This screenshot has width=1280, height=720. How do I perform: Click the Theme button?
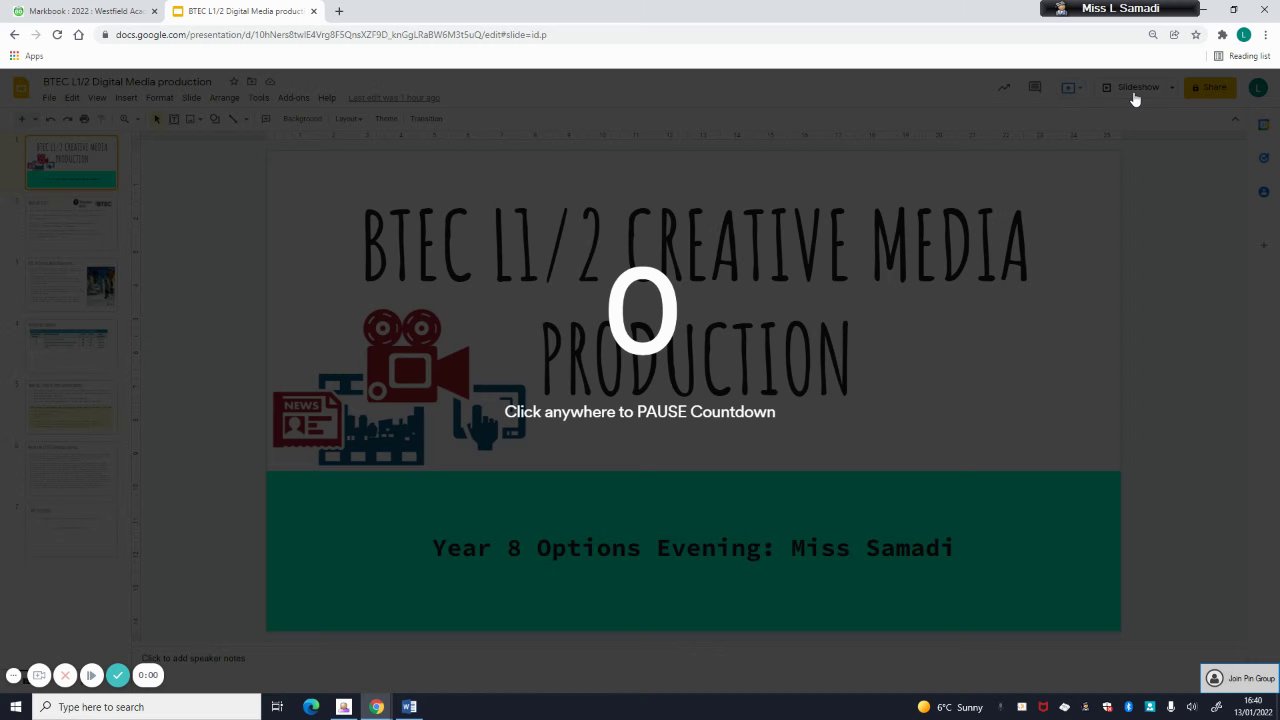386,119
